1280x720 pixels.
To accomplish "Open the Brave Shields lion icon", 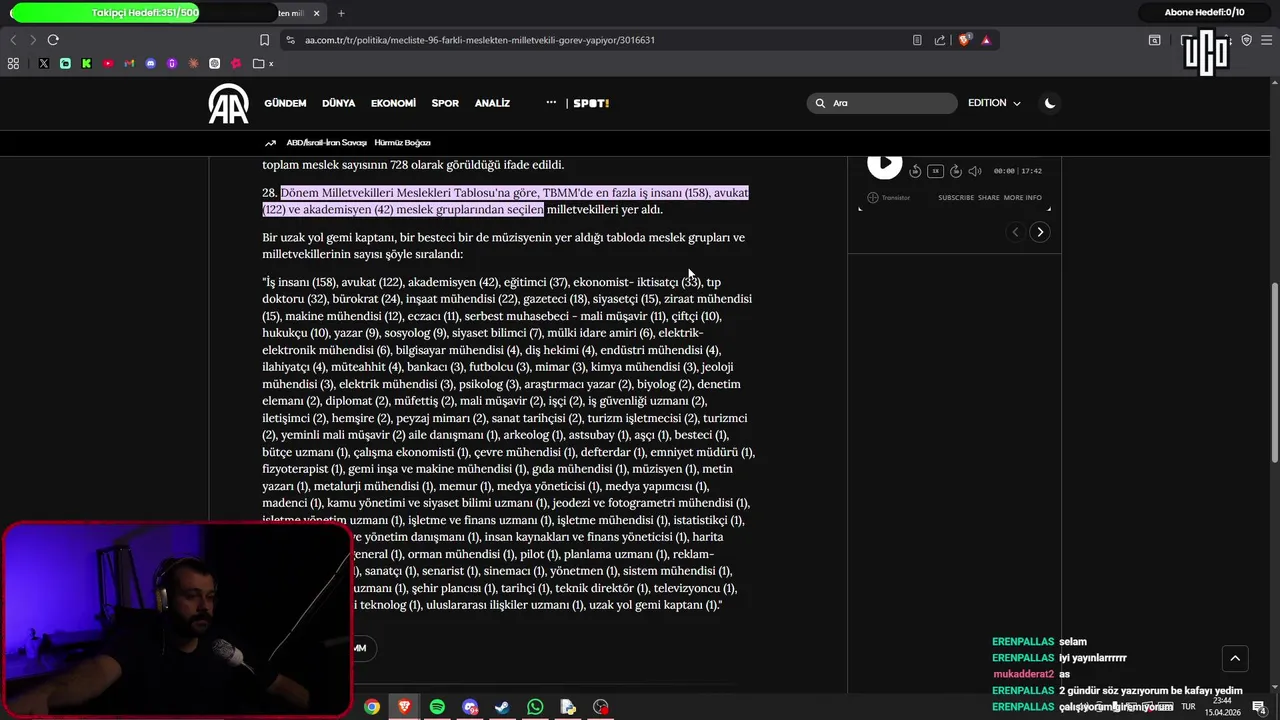I will pyautogui.click(x=964, y=40).
